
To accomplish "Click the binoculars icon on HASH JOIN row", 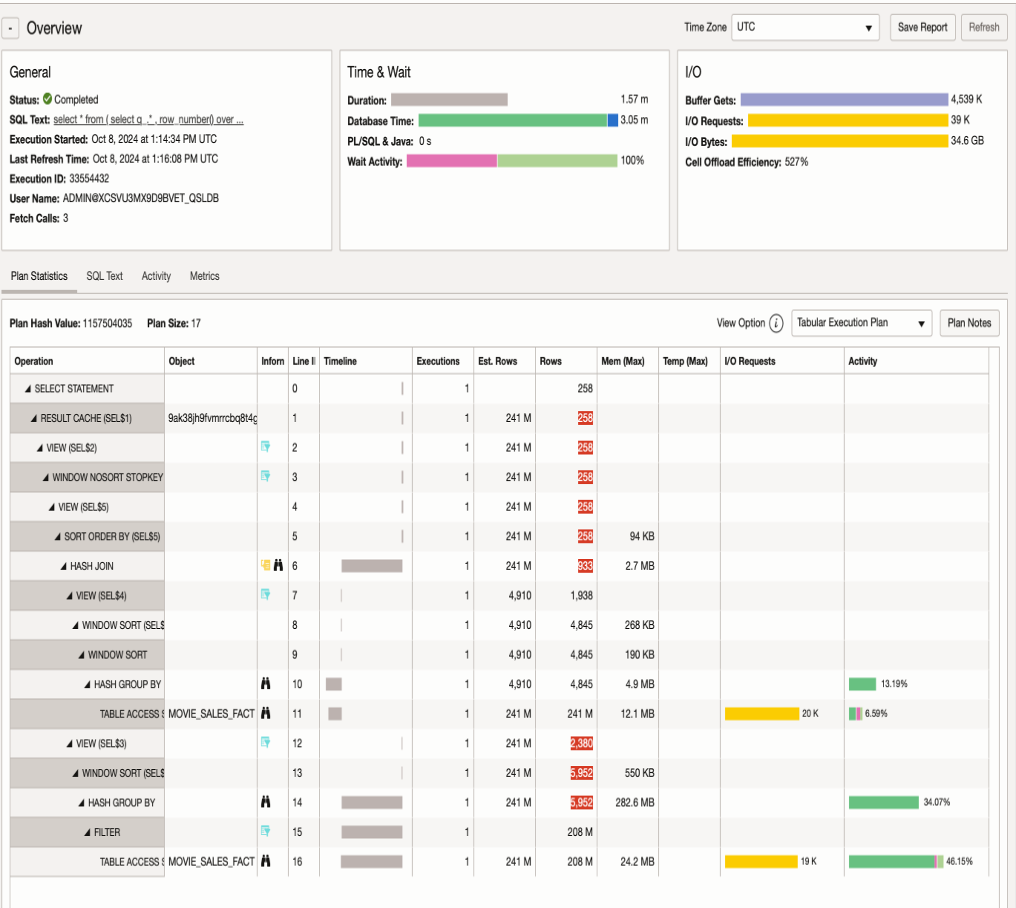I will [278, 566].
